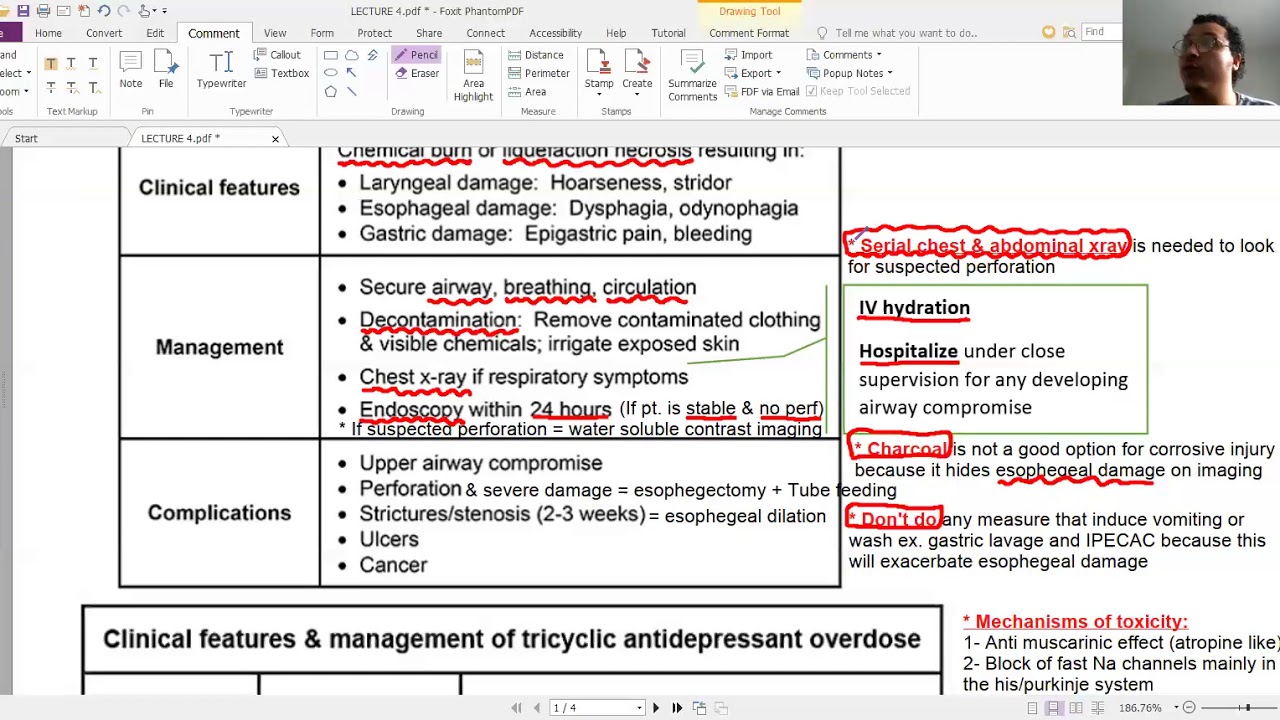Toggle the highlight text markup tool
This screenshot has height=720, width=1280.
pyautogui.click(x=50, y=64)
